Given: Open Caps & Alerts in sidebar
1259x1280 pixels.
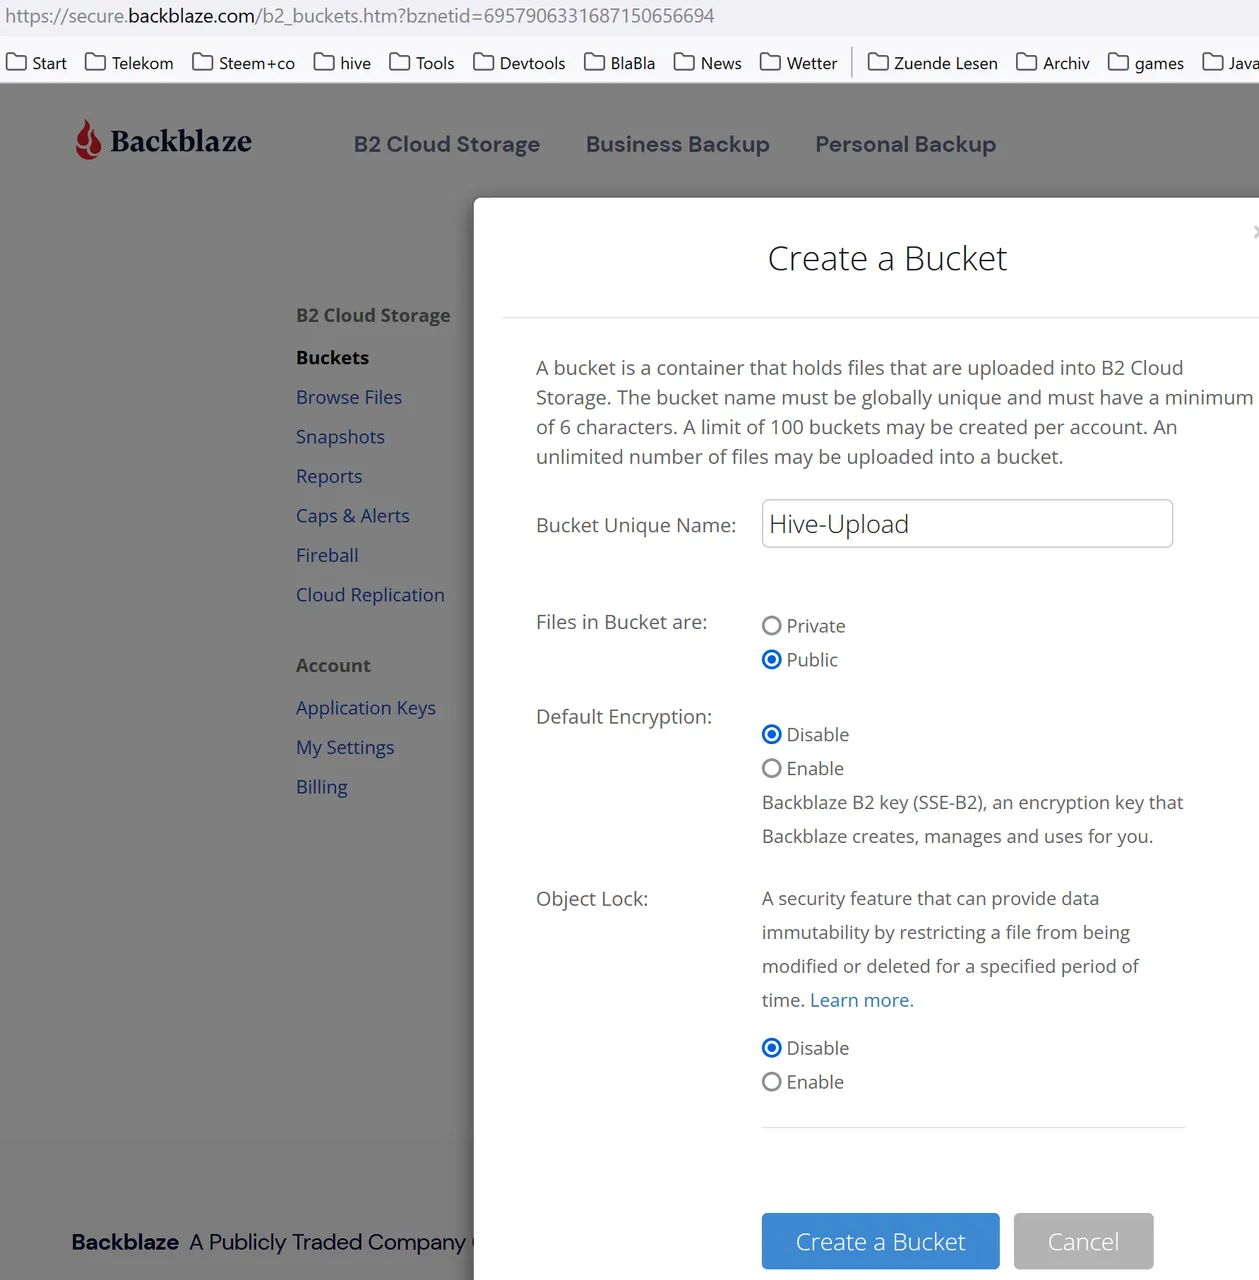Looking at the screenshot, I should point(353,516).
